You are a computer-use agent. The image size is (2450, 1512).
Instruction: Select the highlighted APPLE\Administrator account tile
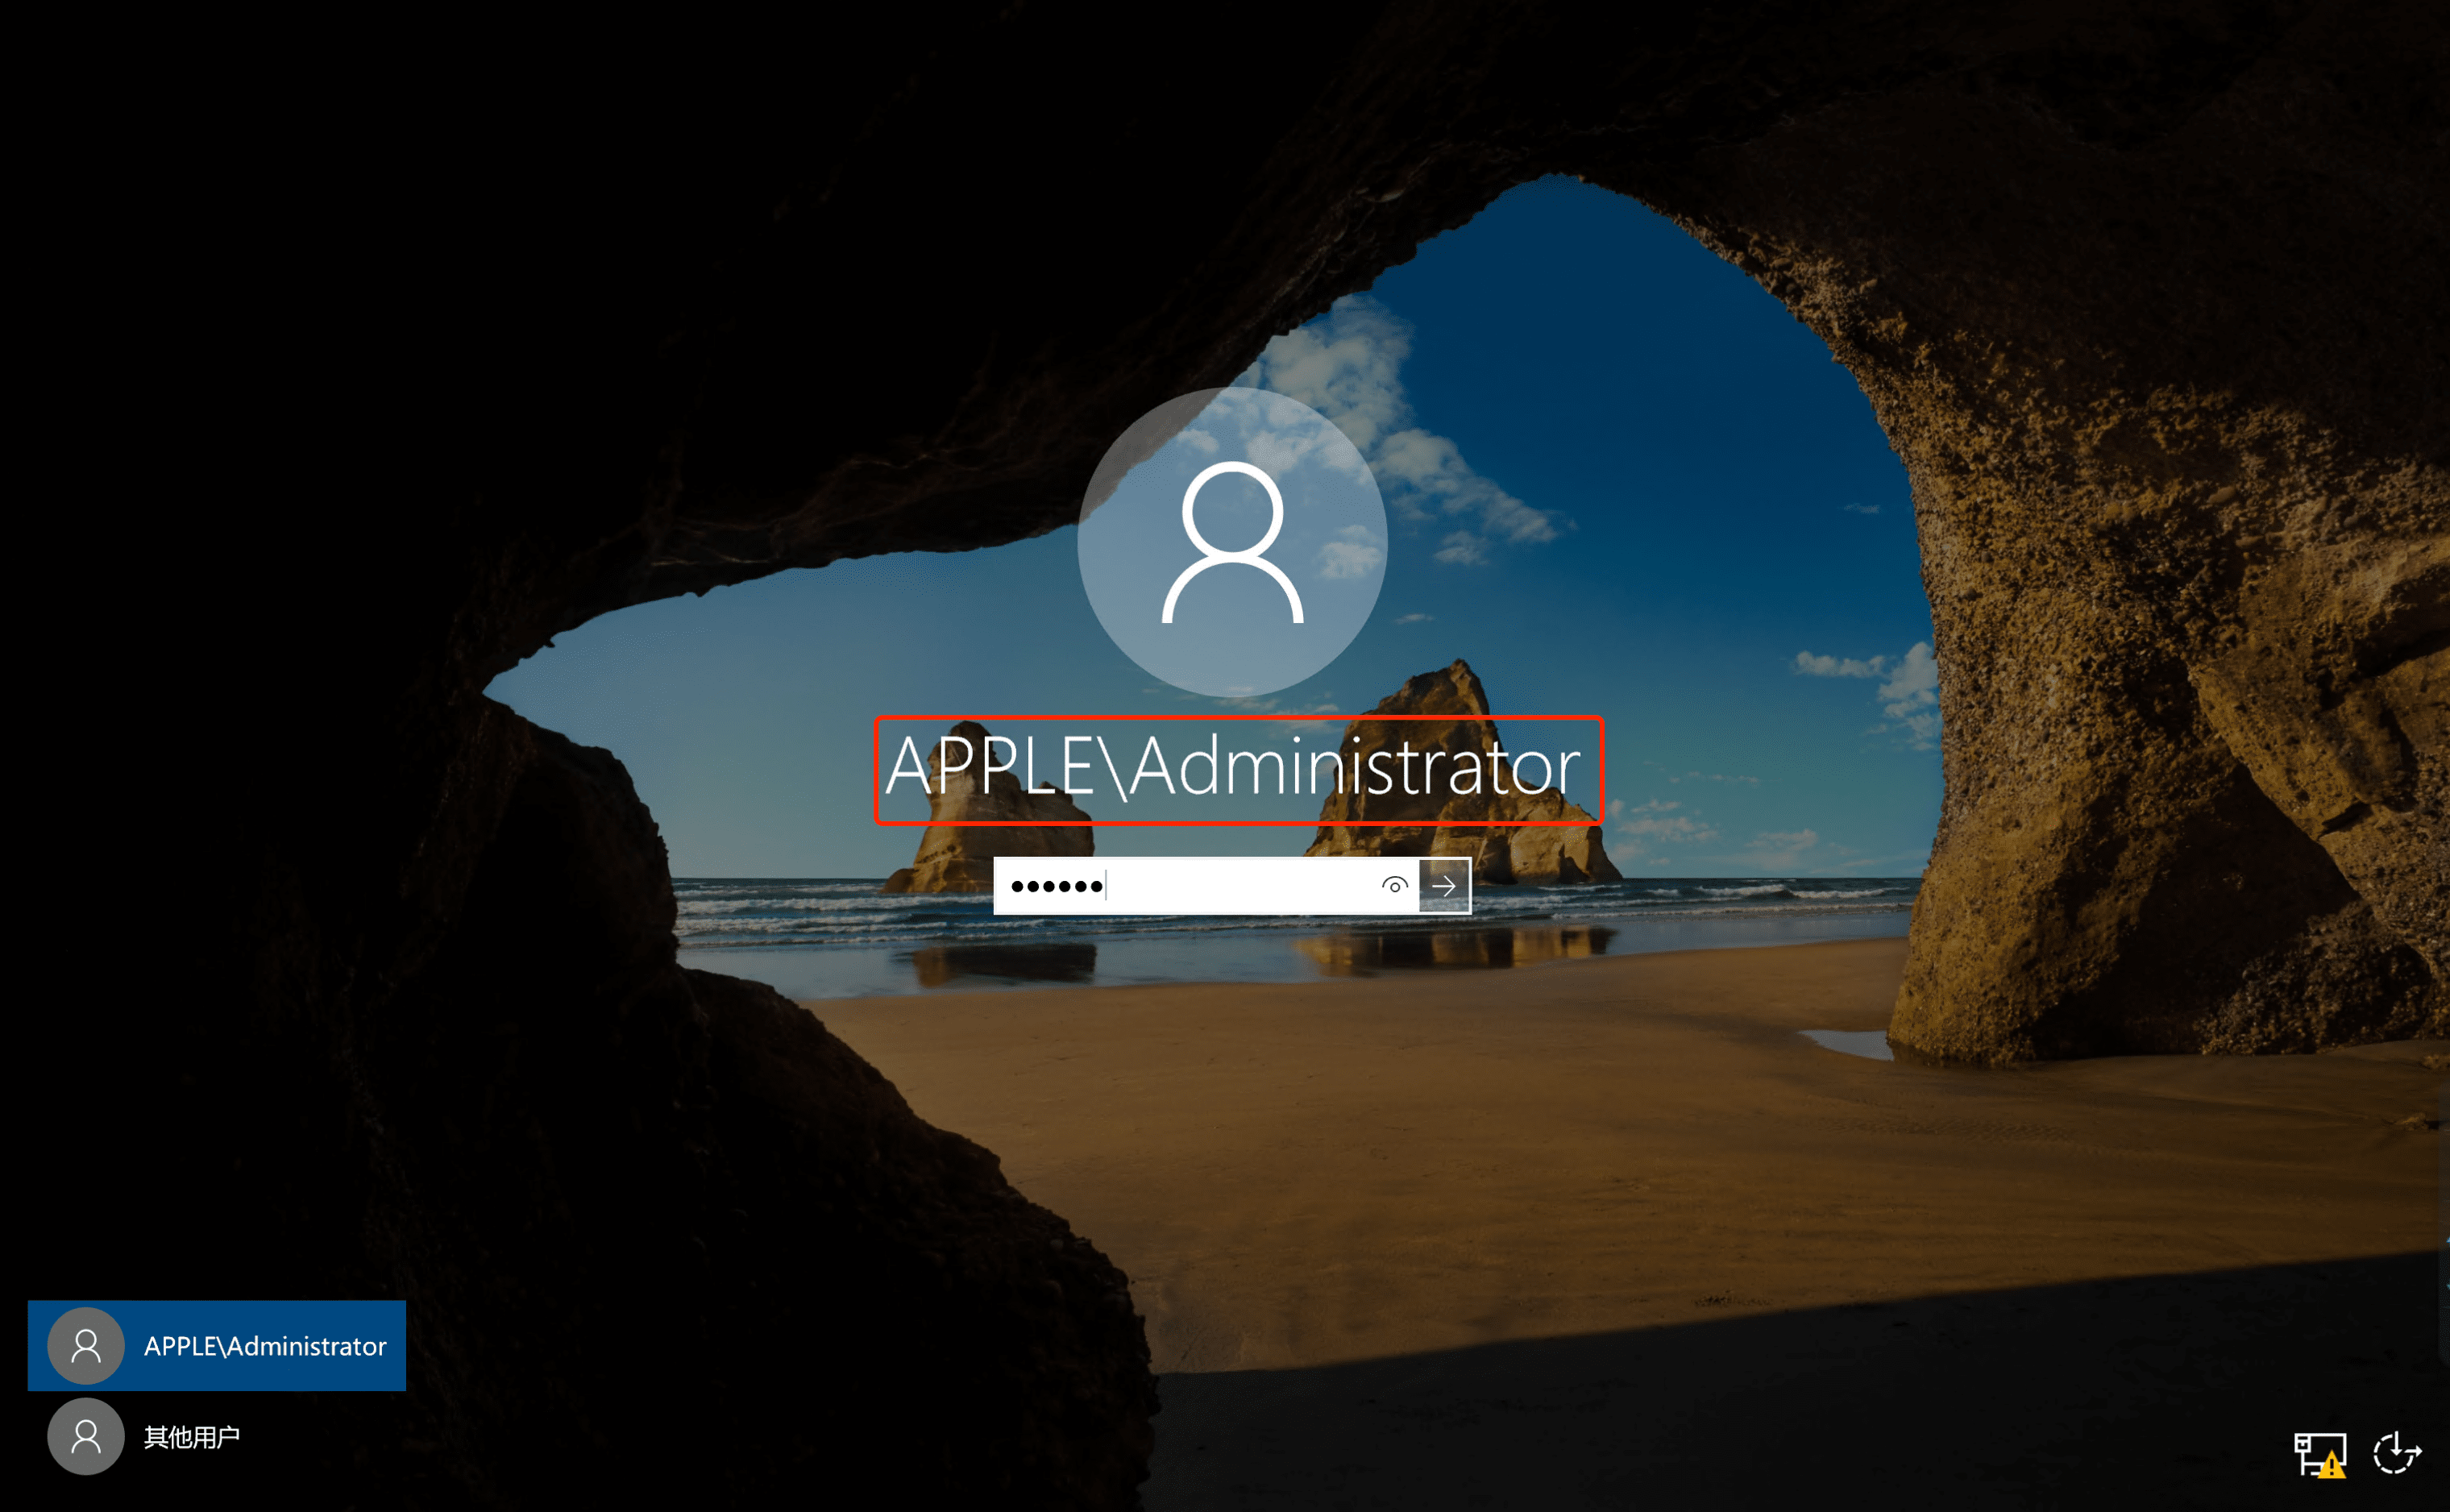[x=216, y=1346]
